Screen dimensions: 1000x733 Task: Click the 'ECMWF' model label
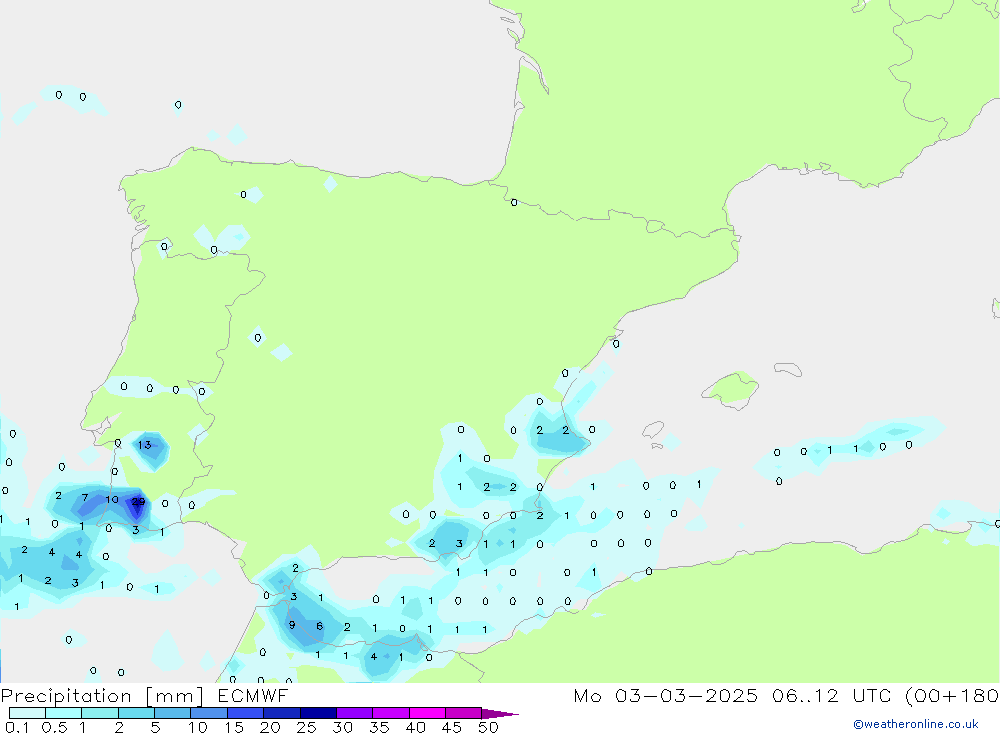[x=253, y=695]
